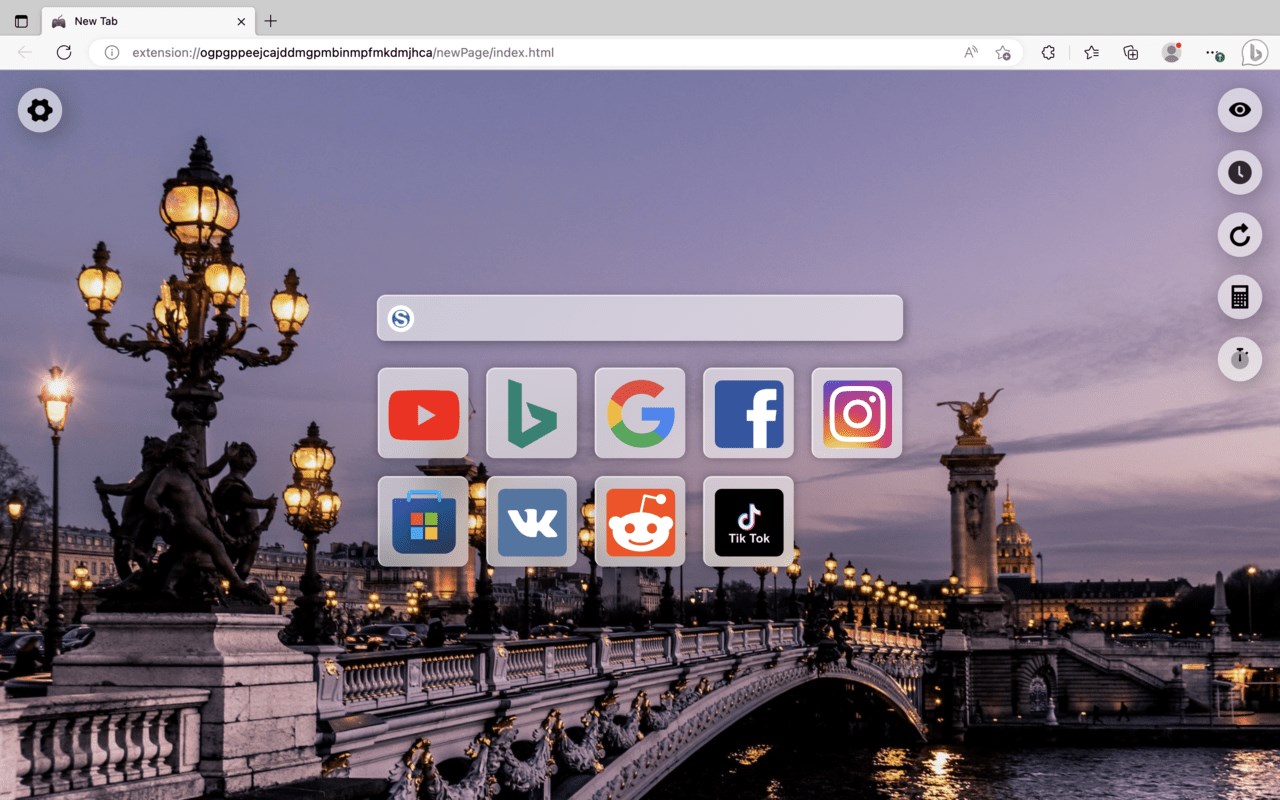Open the Extensions puzzle icon
1280x800 pixels.
1048,52
